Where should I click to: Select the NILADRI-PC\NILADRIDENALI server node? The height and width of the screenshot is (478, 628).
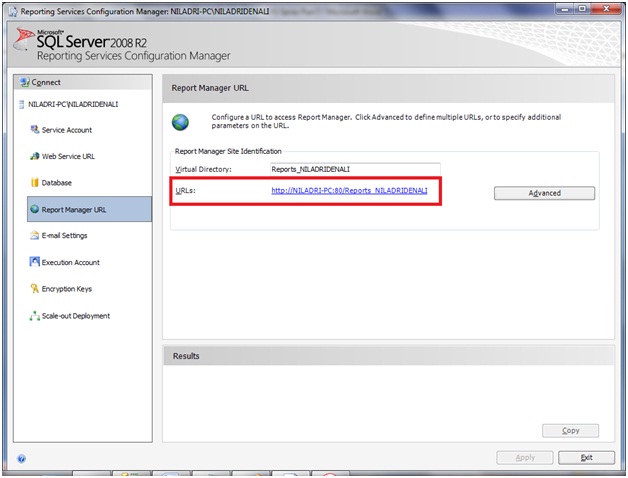[73, 105]
